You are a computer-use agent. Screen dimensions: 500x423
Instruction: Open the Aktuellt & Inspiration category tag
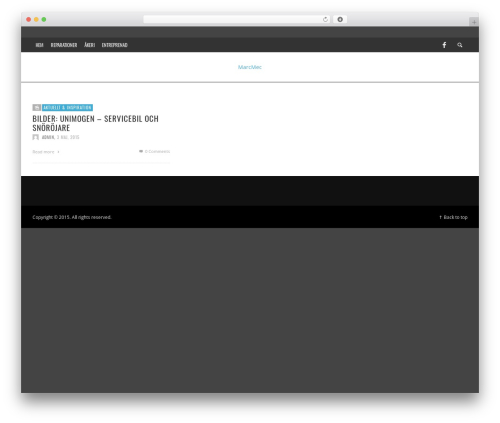pyautogui.click(x=67, y=107)
